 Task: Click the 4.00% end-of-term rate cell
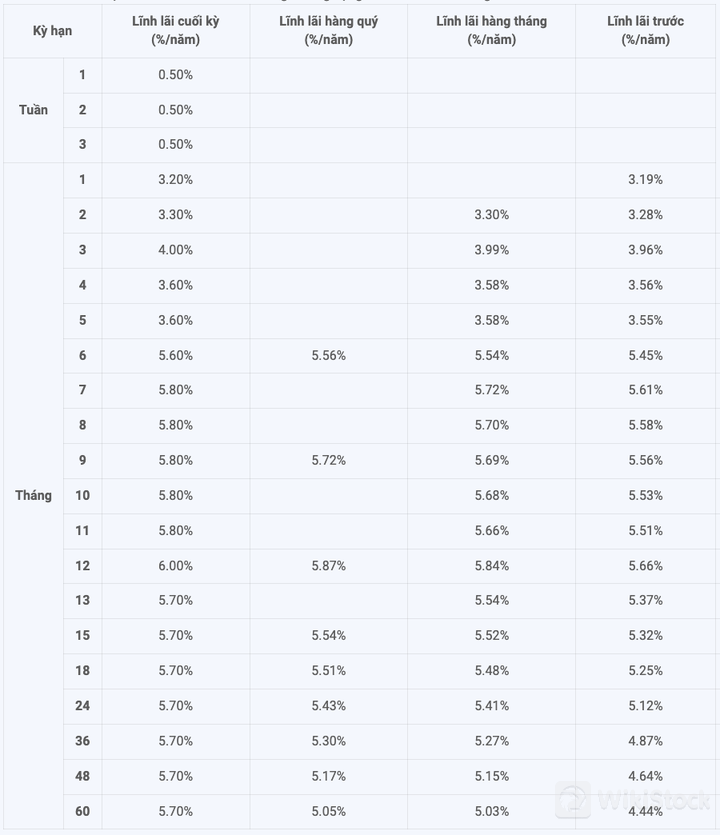click(x=175, y=250)
